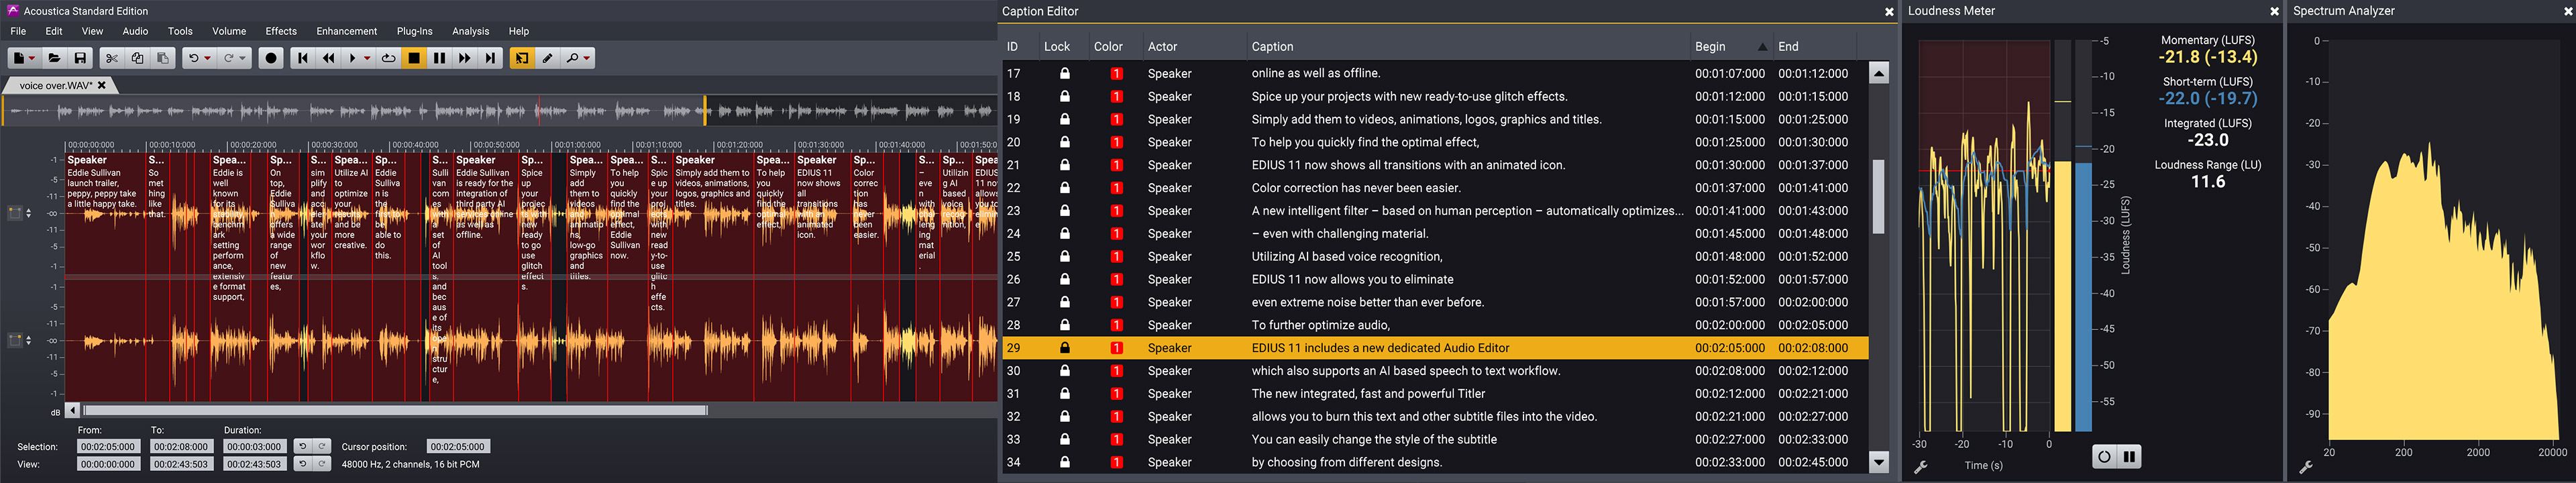2576x483 pixels.
Task: Select the Pencil edit tool
Action: (547, 59)
